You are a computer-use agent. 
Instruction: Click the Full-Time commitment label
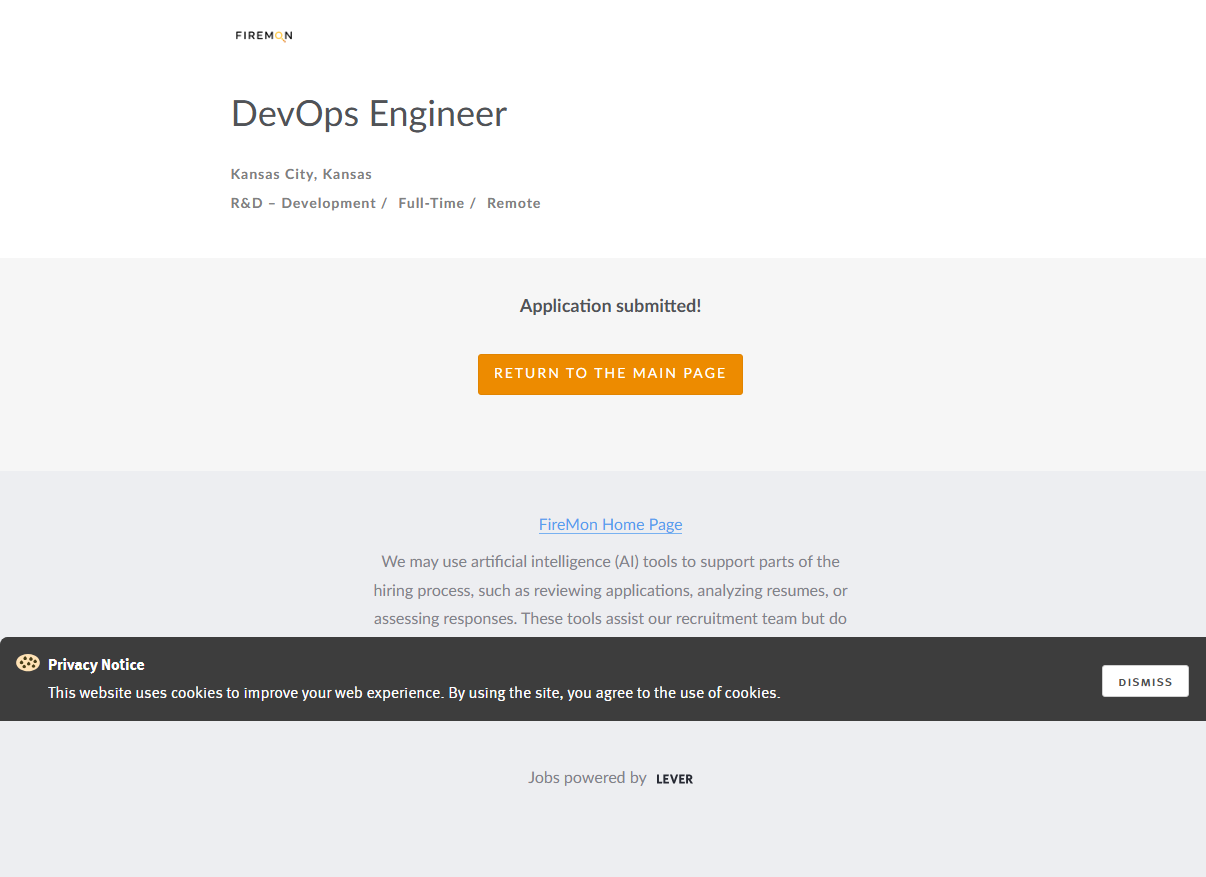point(431,203)
